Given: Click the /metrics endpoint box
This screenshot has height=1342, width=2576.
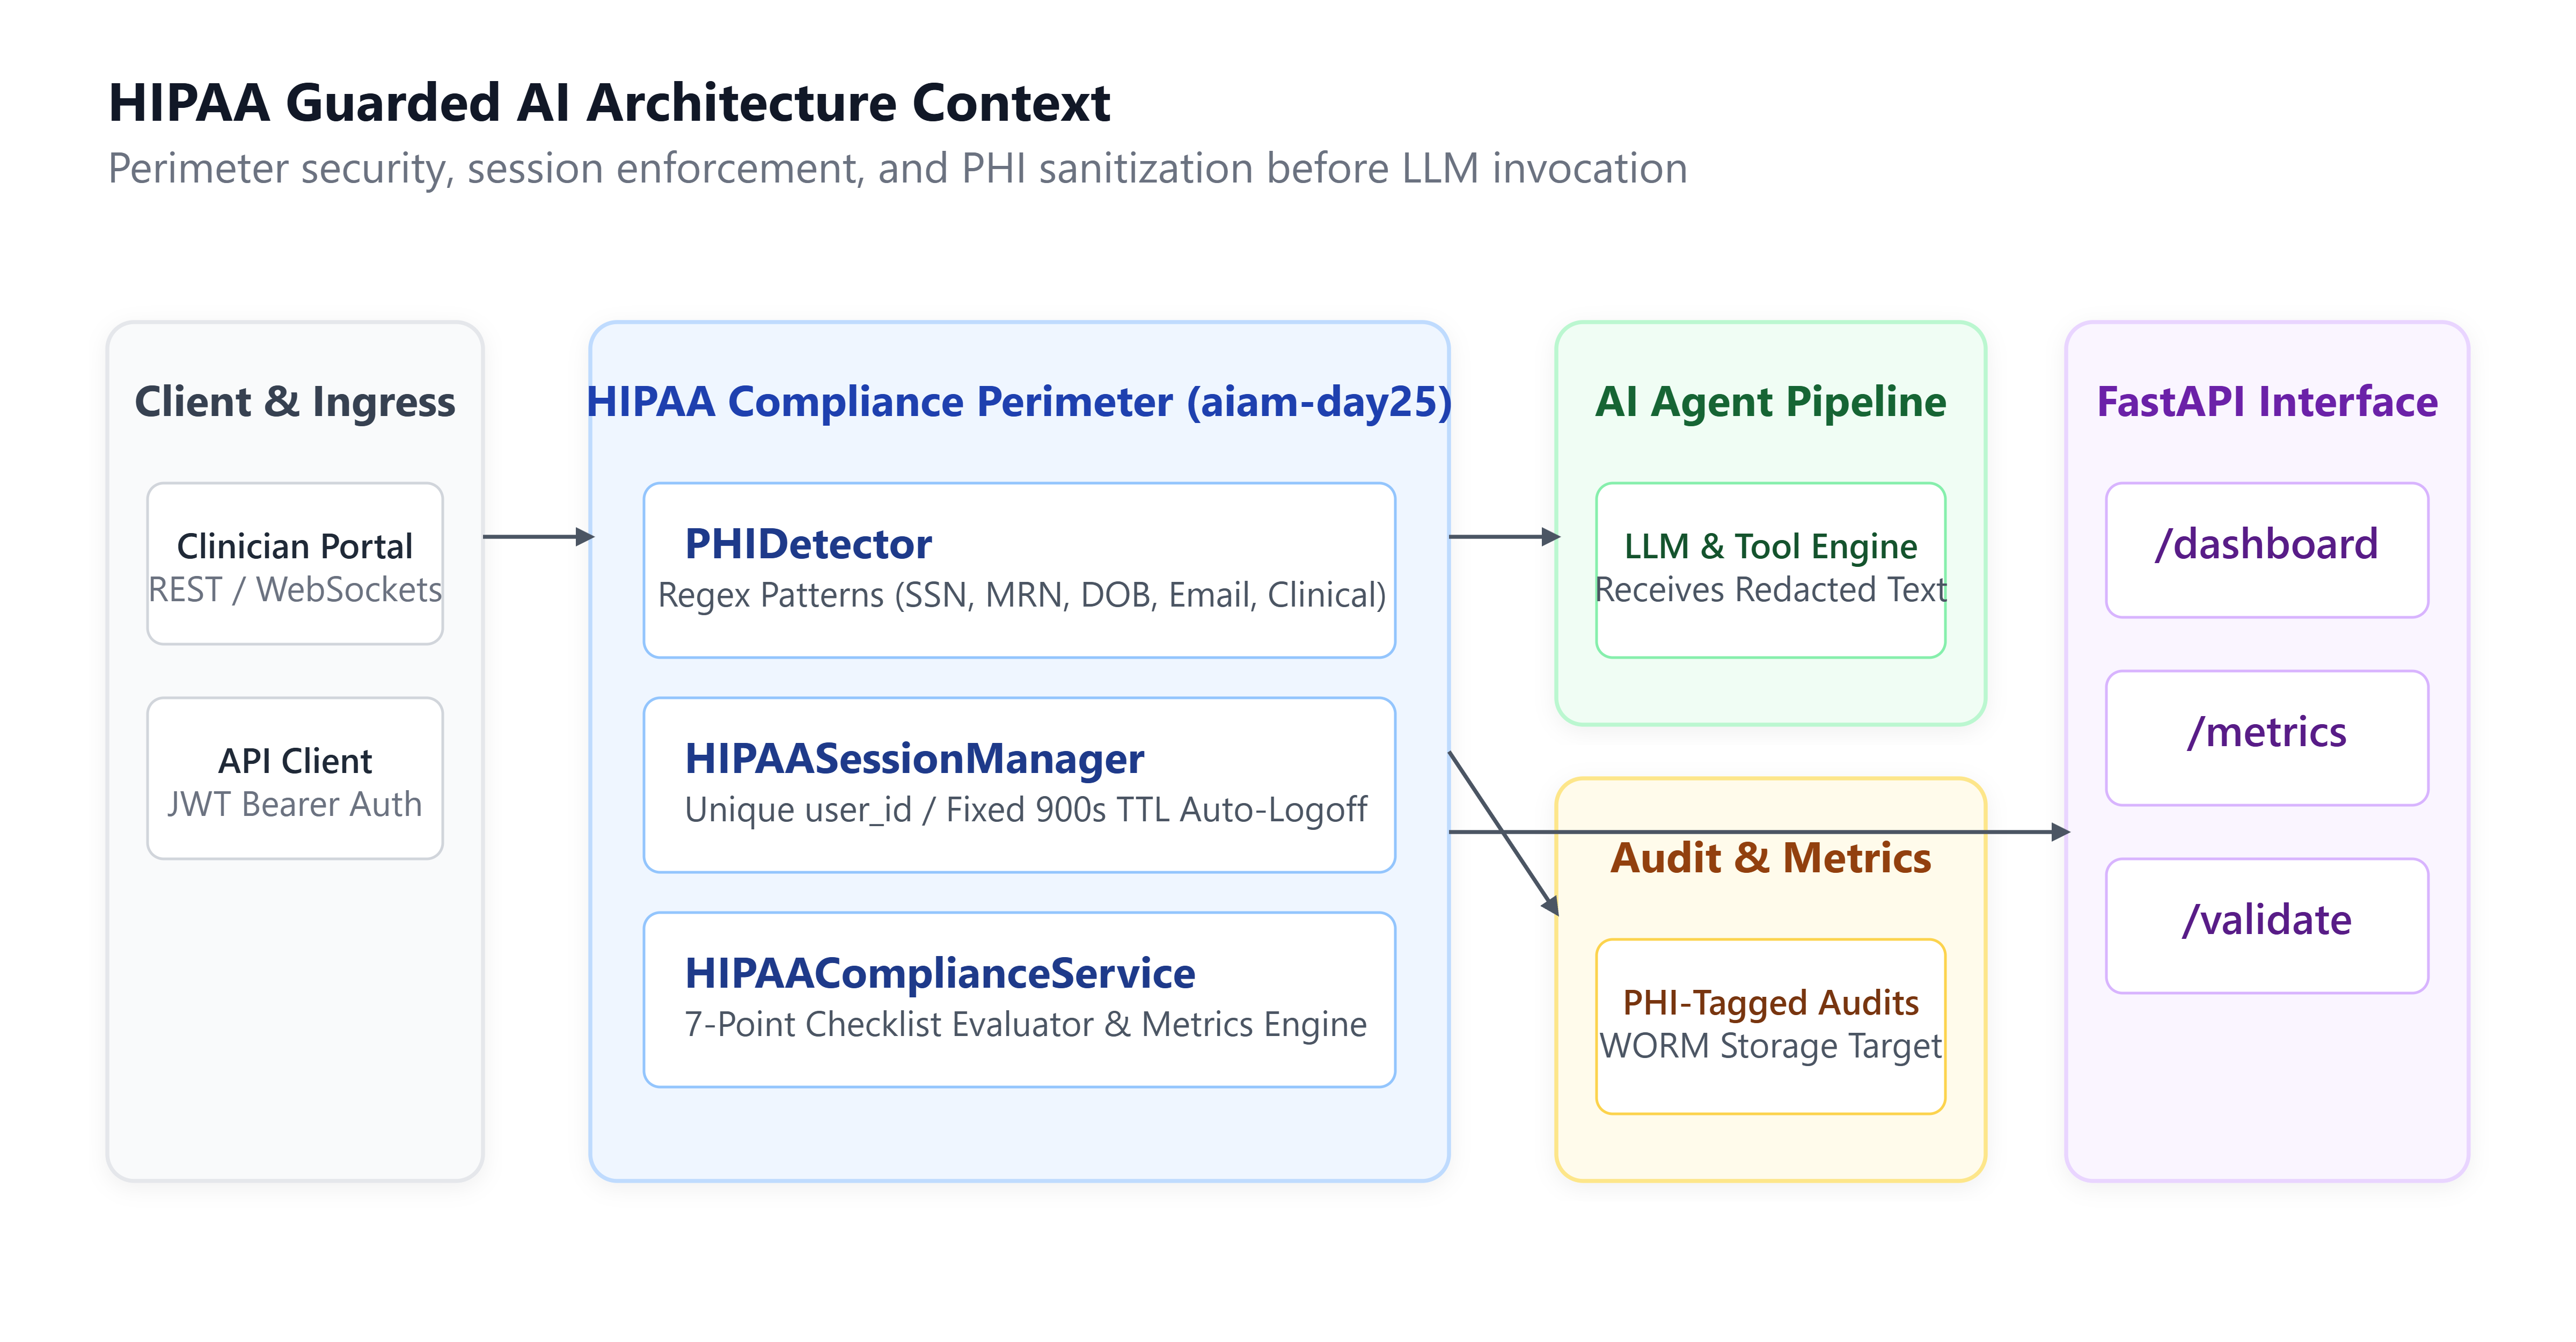Looking at the screenshot, I should point(2267,738).
